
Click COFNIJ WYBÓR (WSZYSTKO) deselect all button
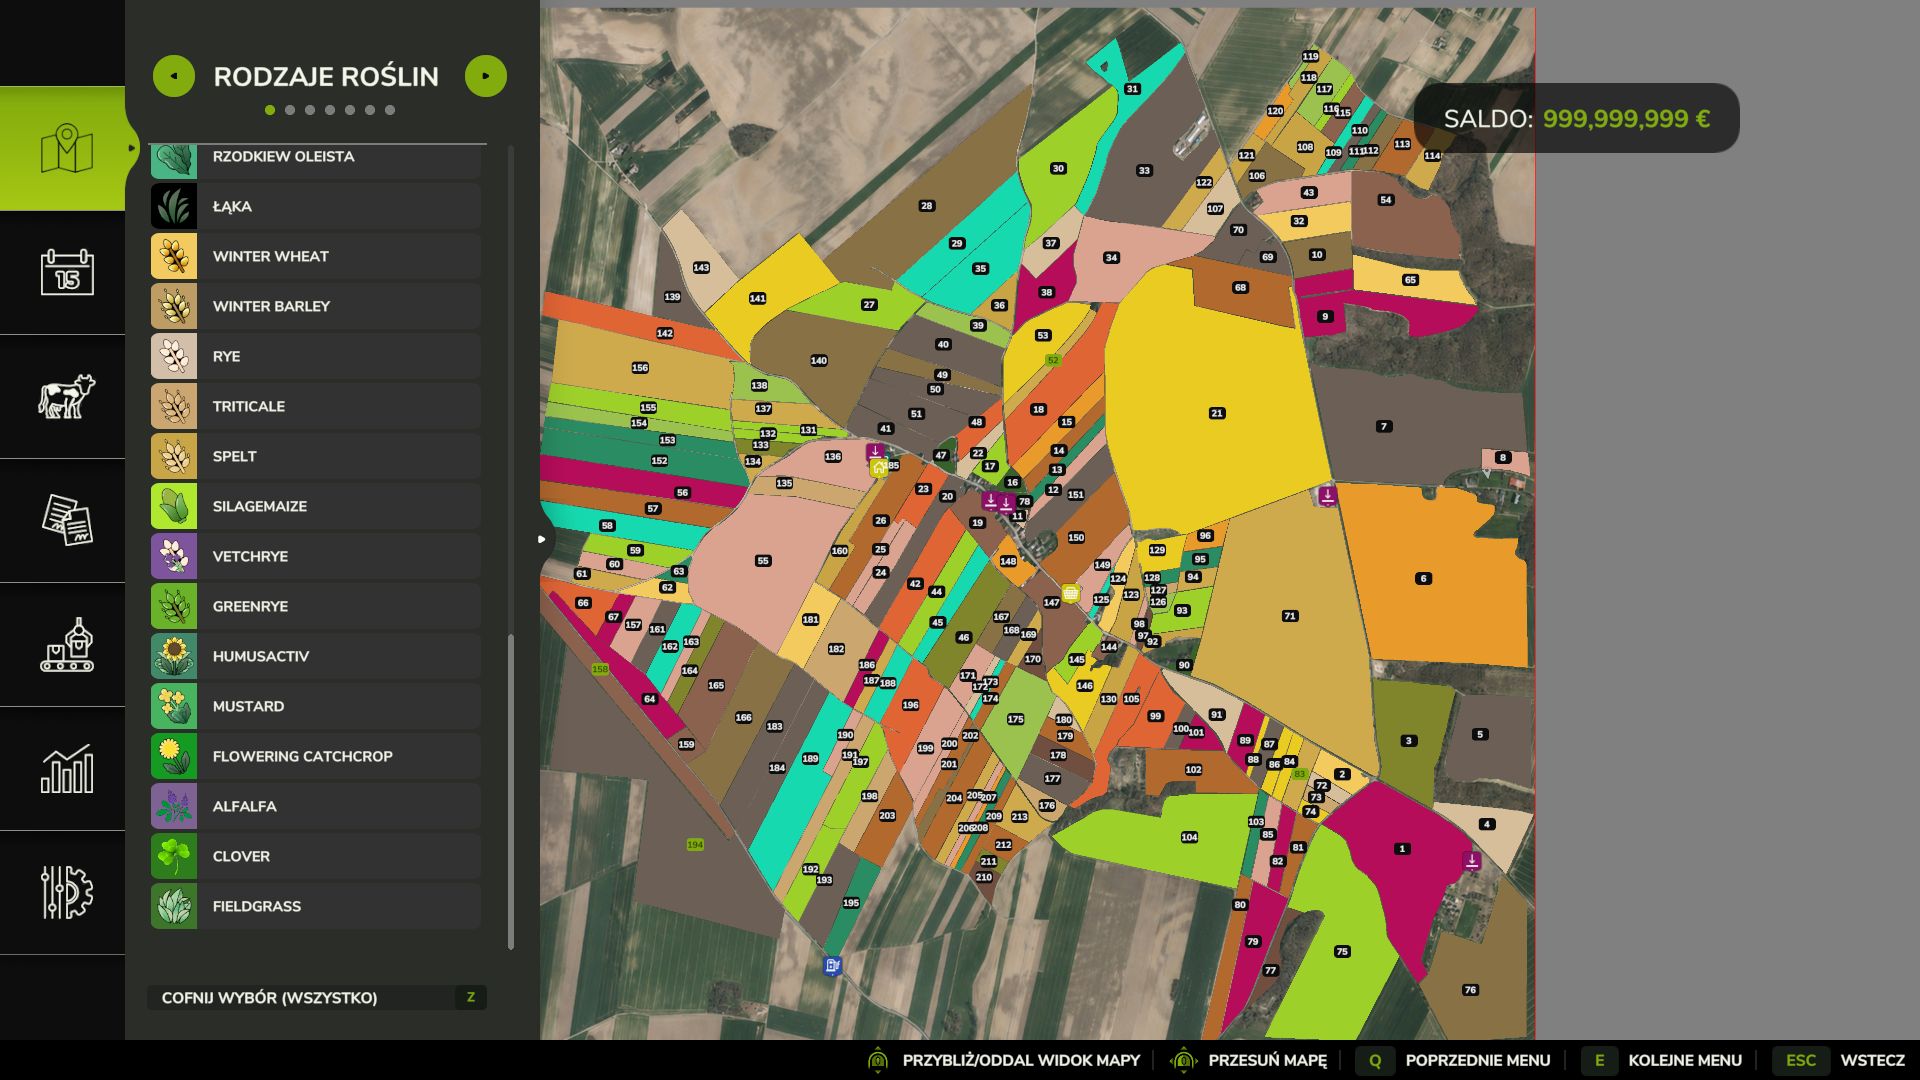tap(317, 997)
